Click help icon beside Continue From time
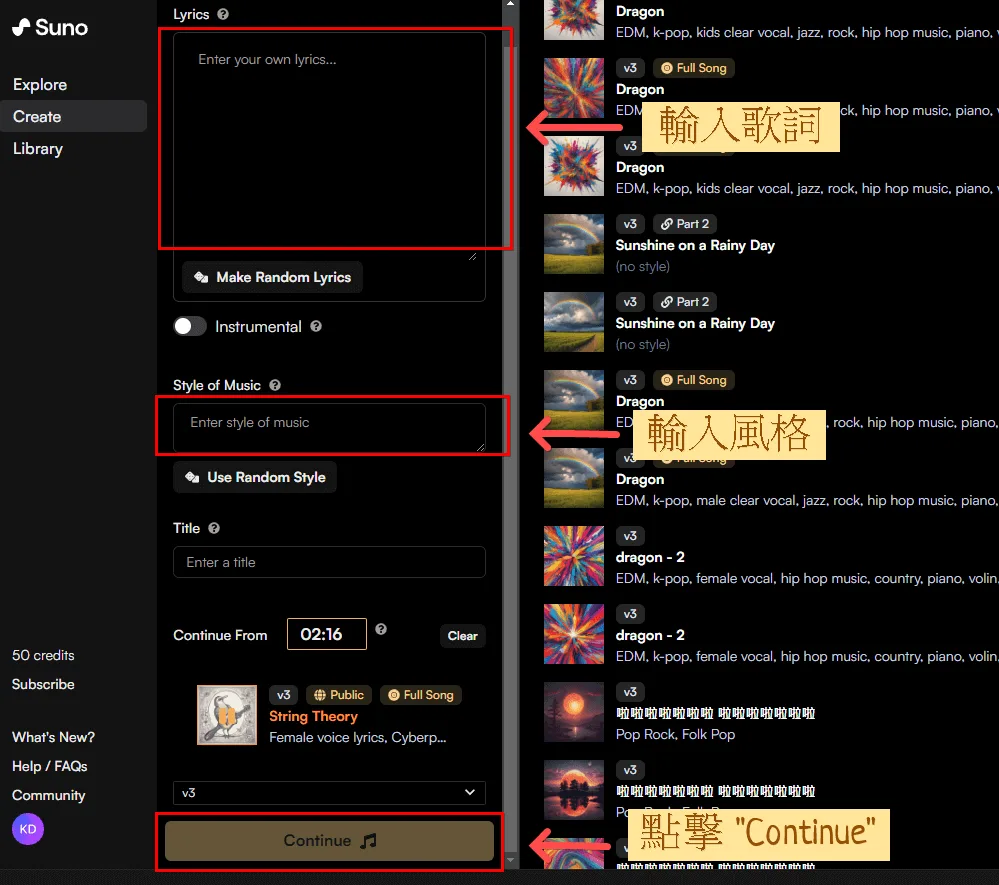This screenshot has height=885, width=999. (381, 629)
